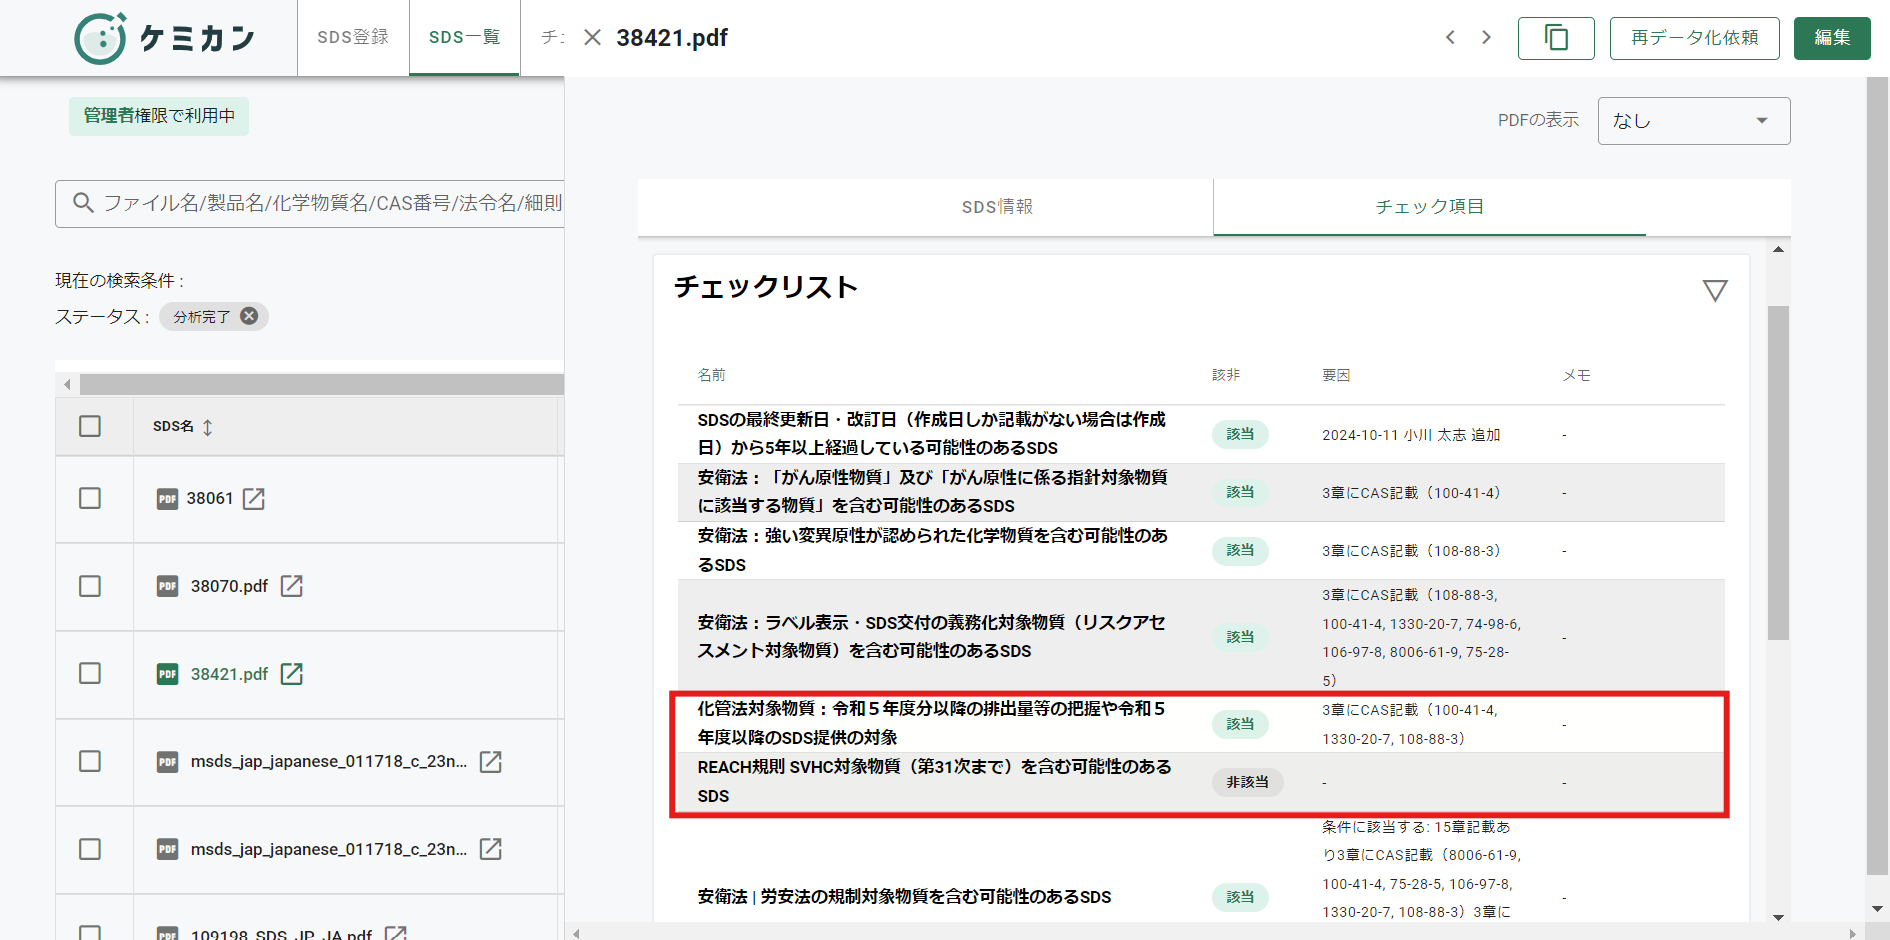Go to next SDS with right chevron
1890x940 pixels.
1486,38
